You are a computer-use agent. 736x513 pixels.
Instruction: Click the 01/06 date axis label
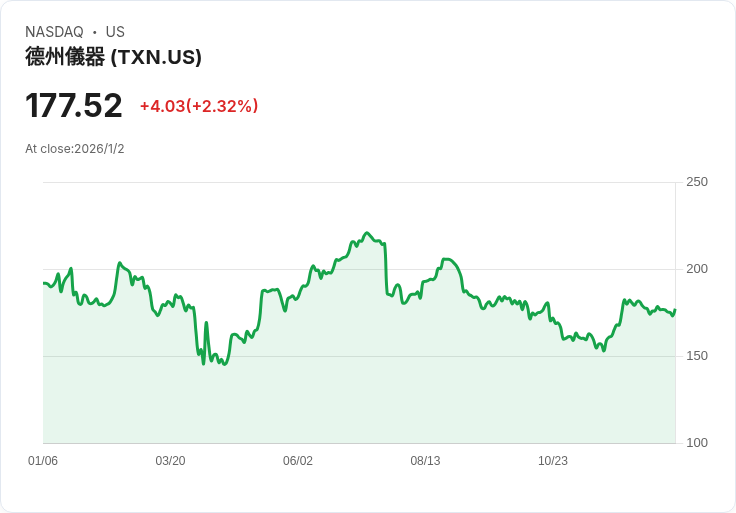(43, 461)
